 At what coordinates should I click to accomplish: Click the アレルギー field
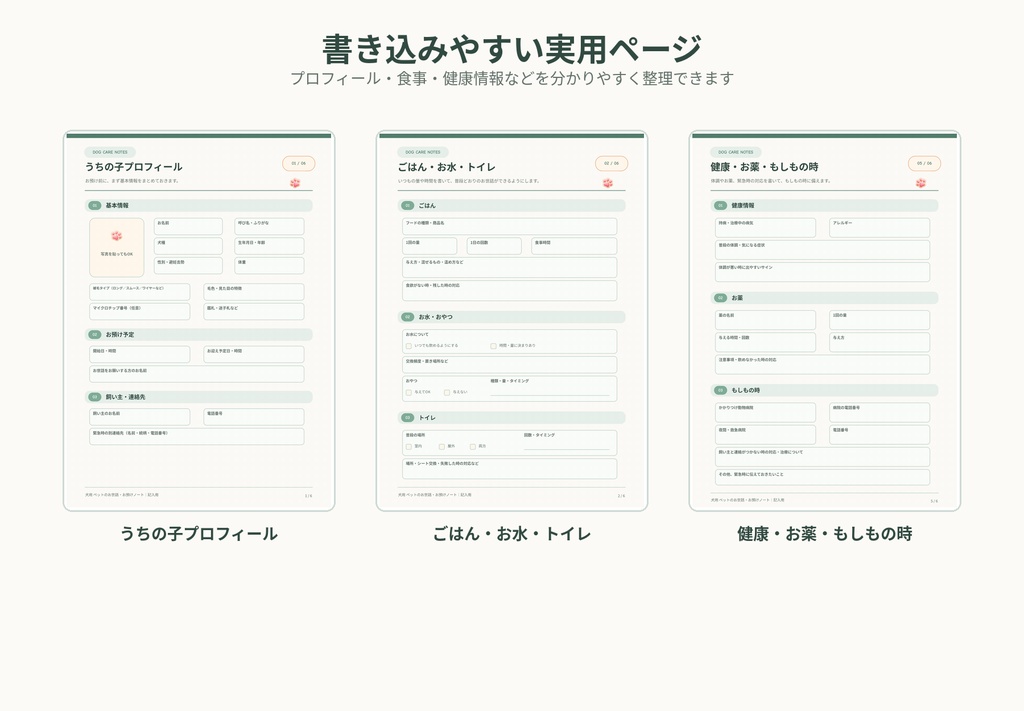(880, 228)
